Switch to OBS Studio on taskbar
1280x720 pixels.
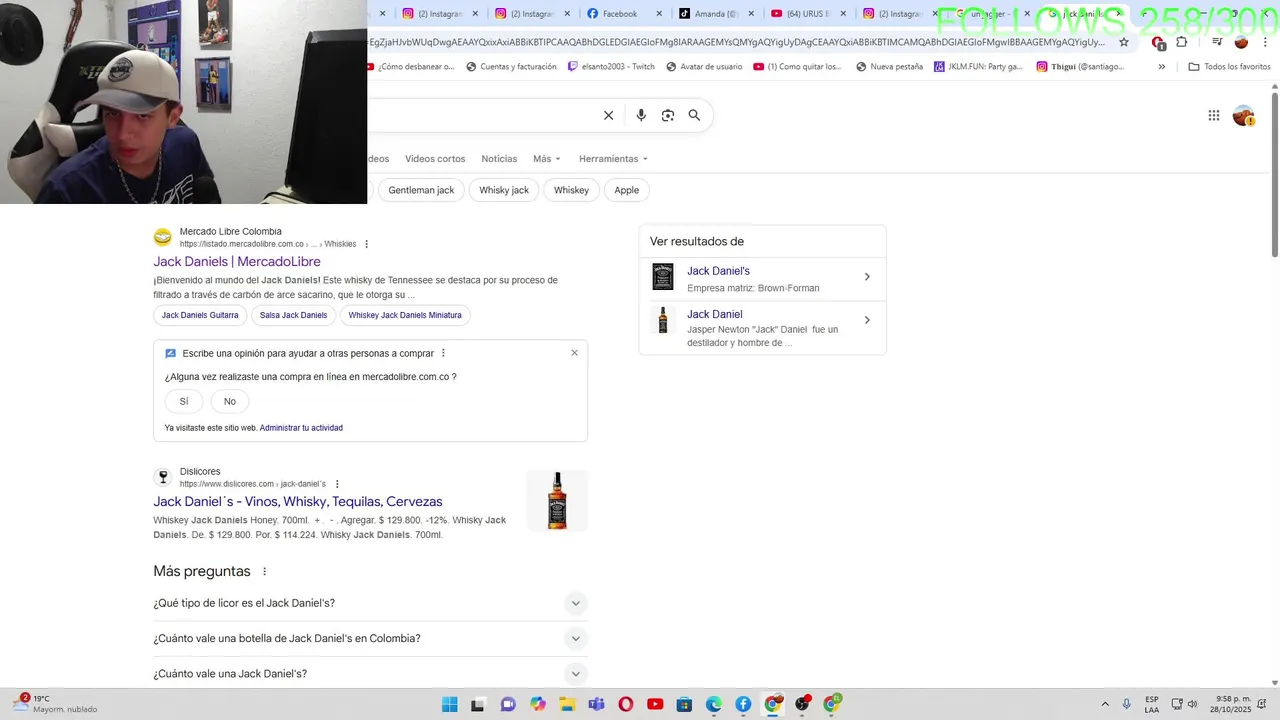pyautogui.click(x=802, y=704)
